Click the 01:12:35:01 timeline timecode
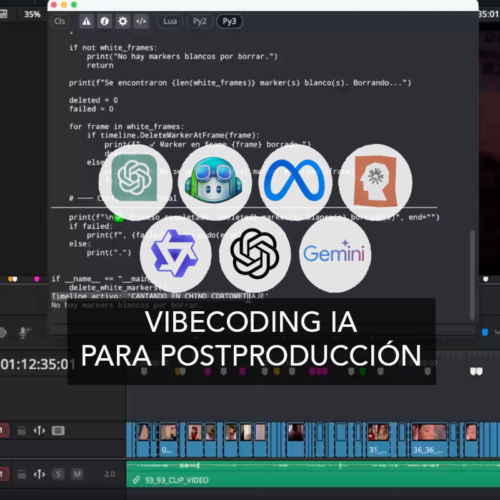This screenshot has height=500, width=500. pyautogui.click(x=37, y=364)
